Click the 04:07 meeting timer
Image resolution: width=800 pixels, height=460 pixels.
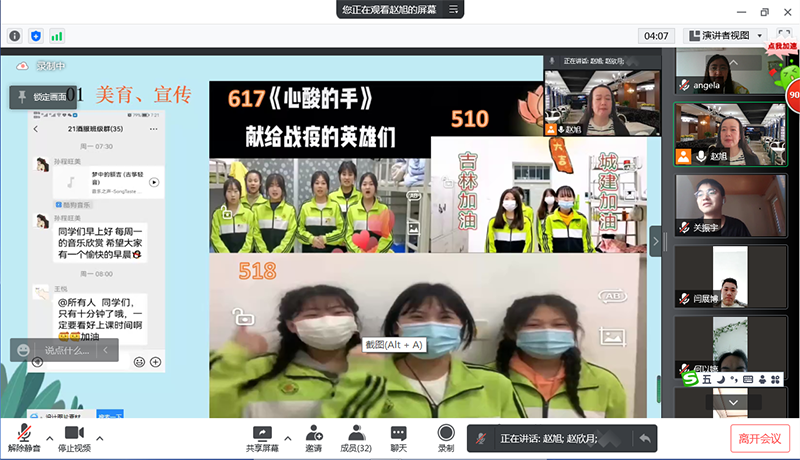(656, 36)
